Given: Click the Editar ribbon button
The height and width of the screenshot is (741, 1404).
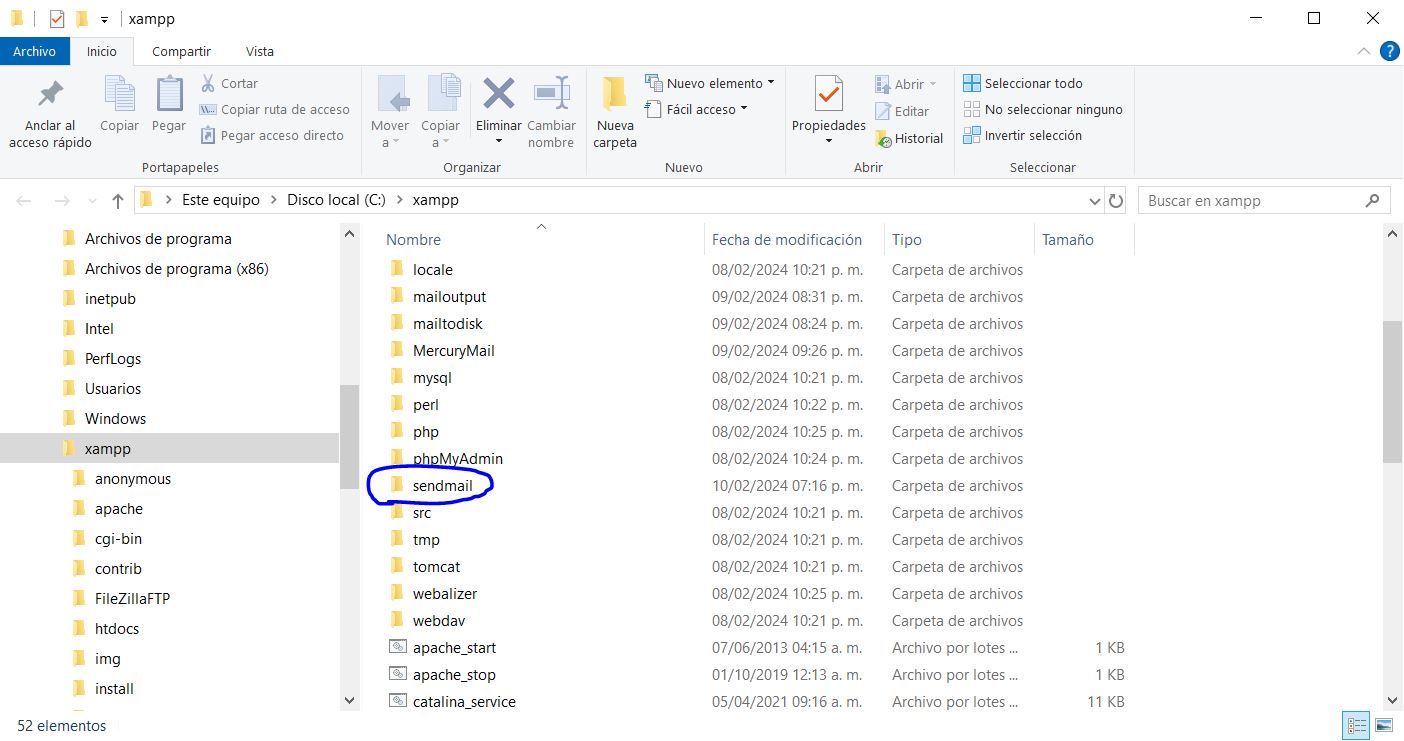Looking at the screenshot, I should click(902, 111).
